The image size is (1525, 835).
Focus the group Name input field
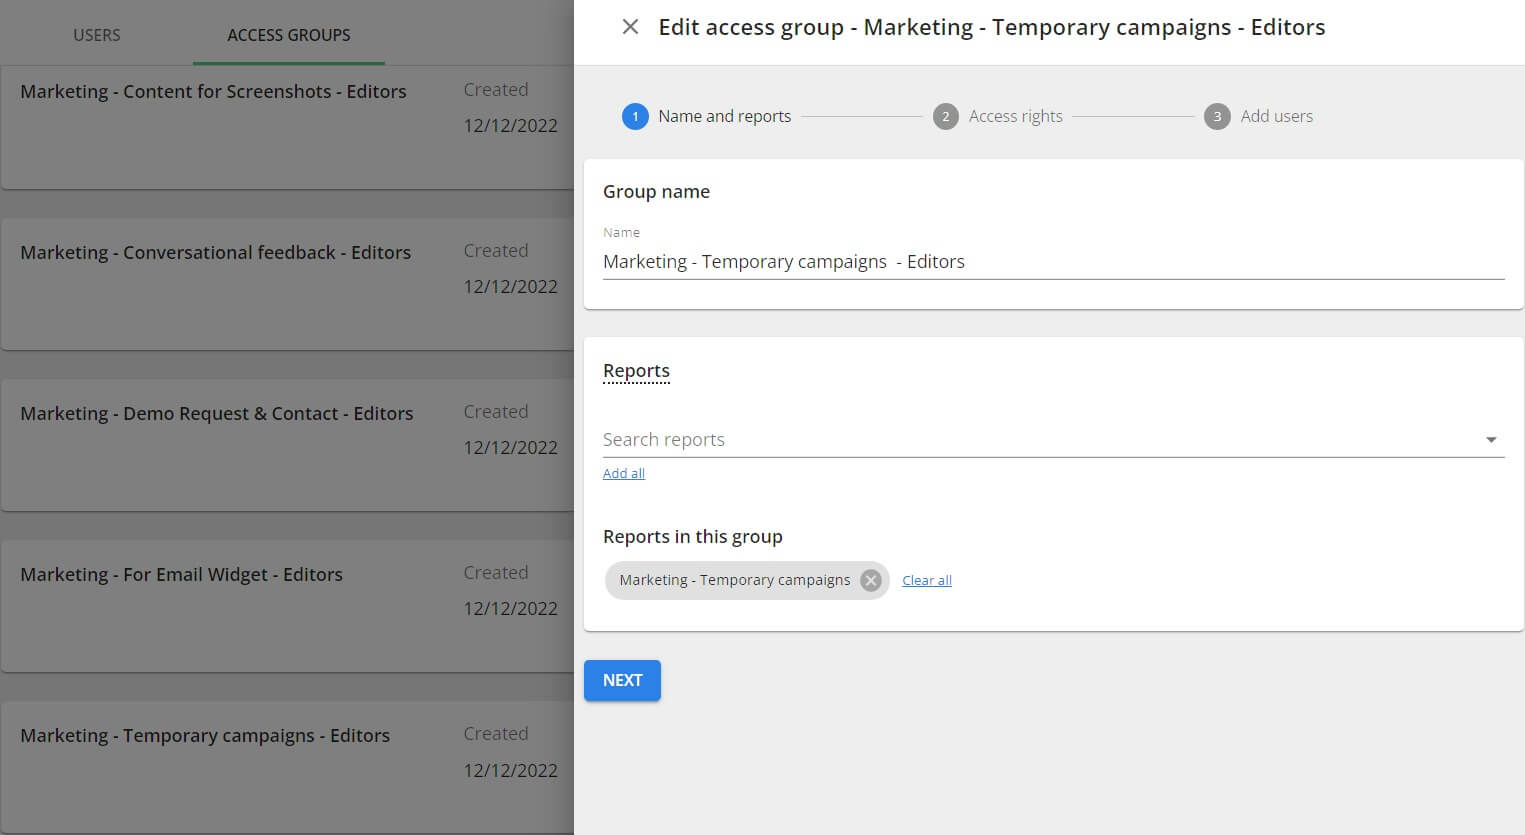1052,262
